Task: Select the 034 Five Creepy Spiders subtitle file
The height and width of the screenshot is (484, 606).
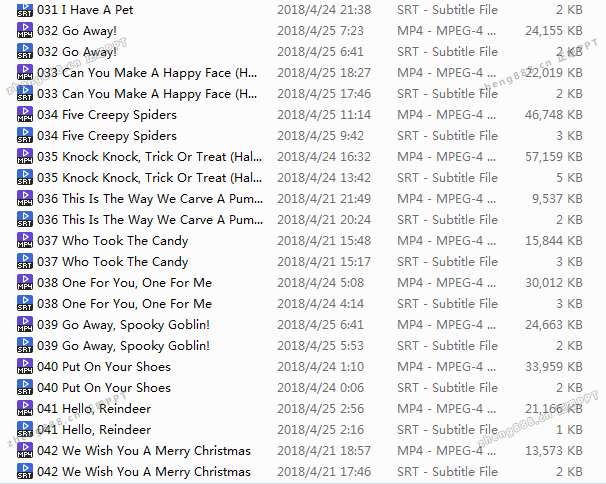Action: coord(107,136)
